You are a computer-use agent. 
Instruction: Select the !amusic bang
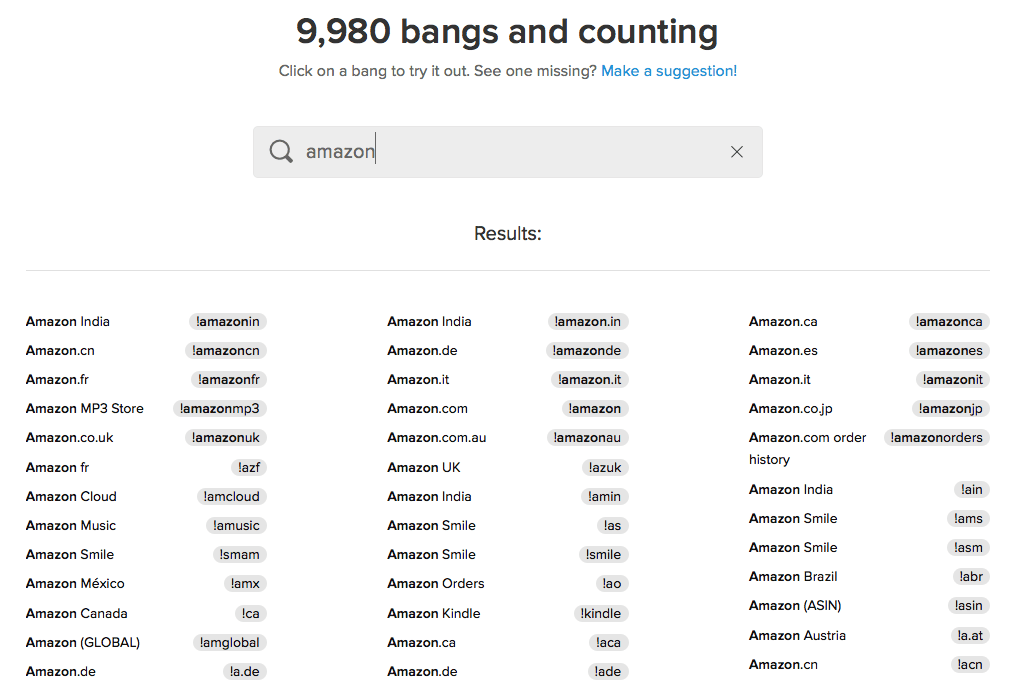click(236, 526)
